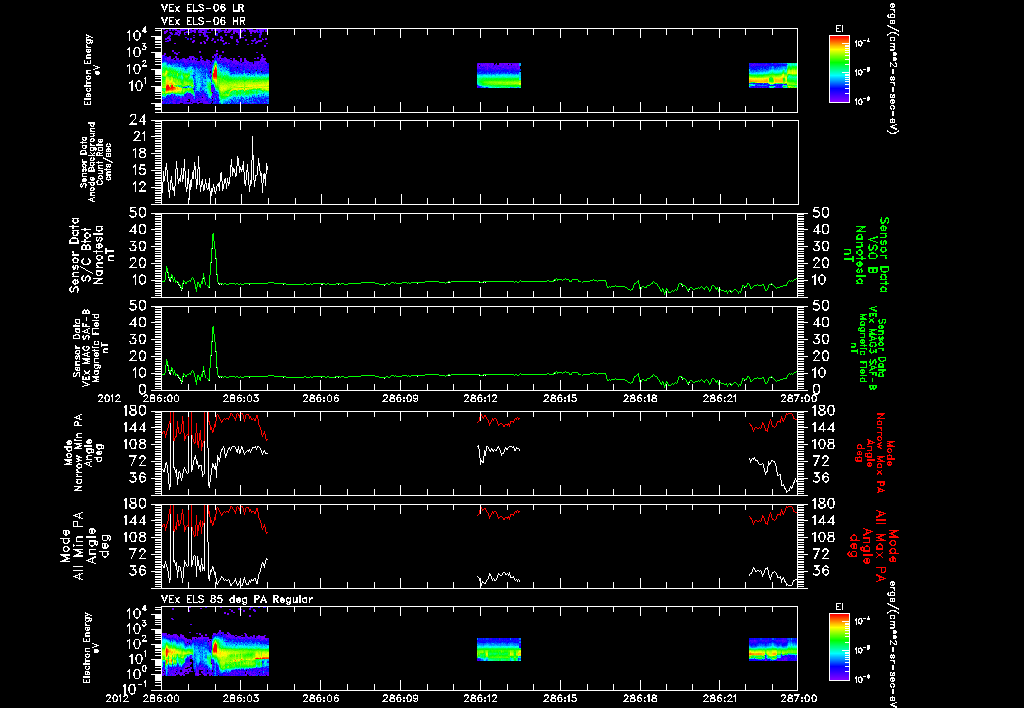Click the "All Min PA Angle" axis label
This screenshot has height=708, width=1024.
tap(84, 545)
